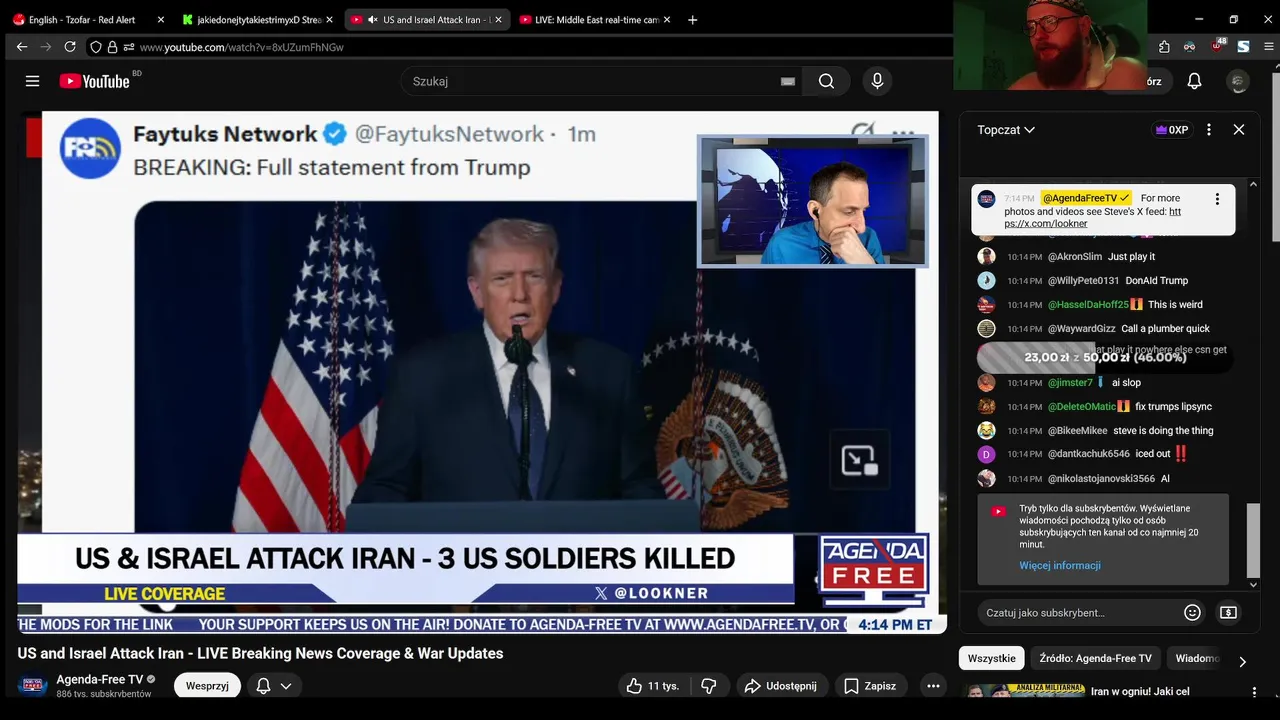1280x720 pixels.
Task: Show site security padlock info
Action: point(112,47)
